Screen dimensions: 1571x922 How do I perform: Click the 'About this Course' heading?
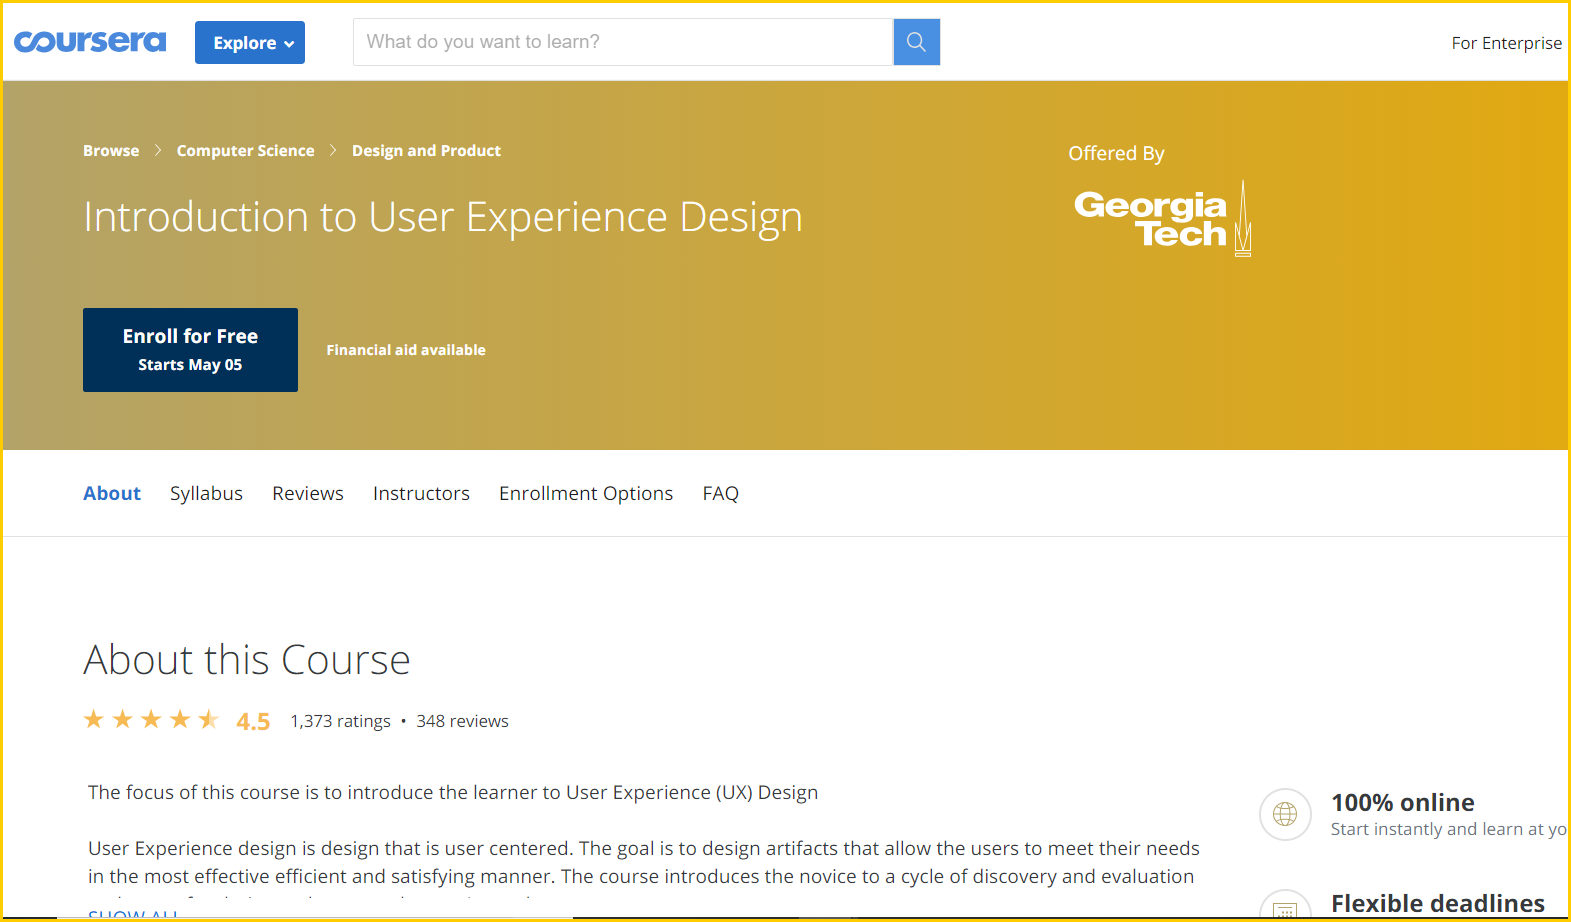point(247,660)
